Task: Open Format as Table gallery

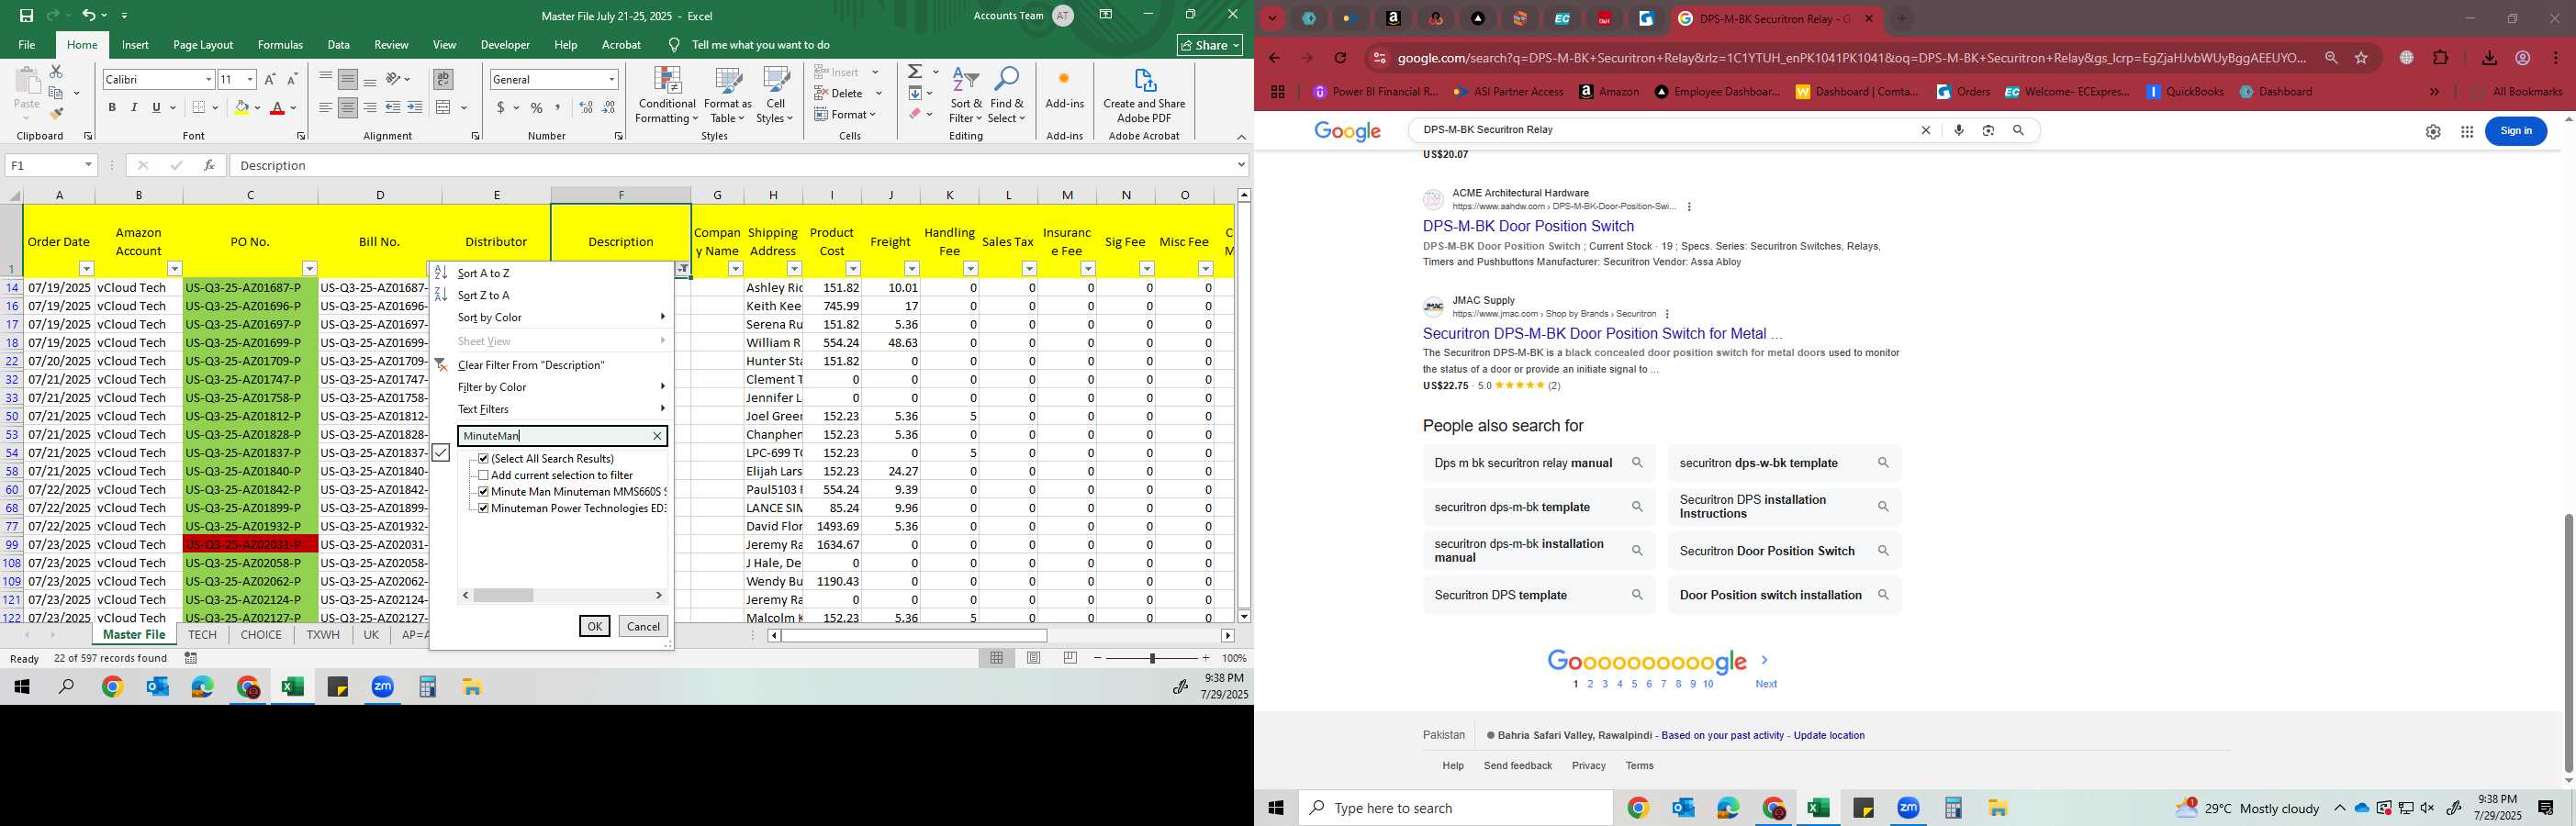Action: 727,96
